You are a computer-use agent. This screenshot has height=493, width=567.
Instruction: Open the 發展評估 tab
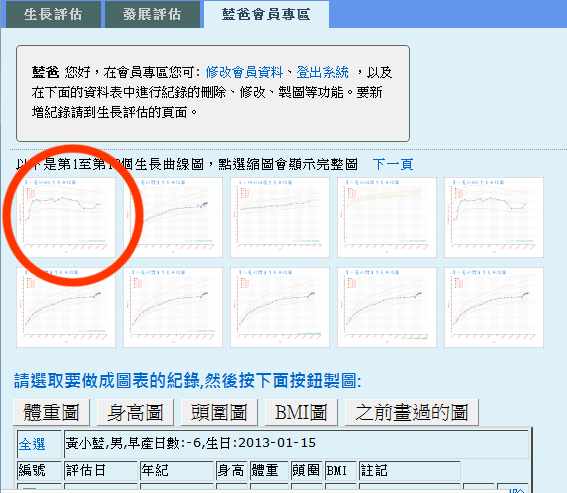coord(152,14)
